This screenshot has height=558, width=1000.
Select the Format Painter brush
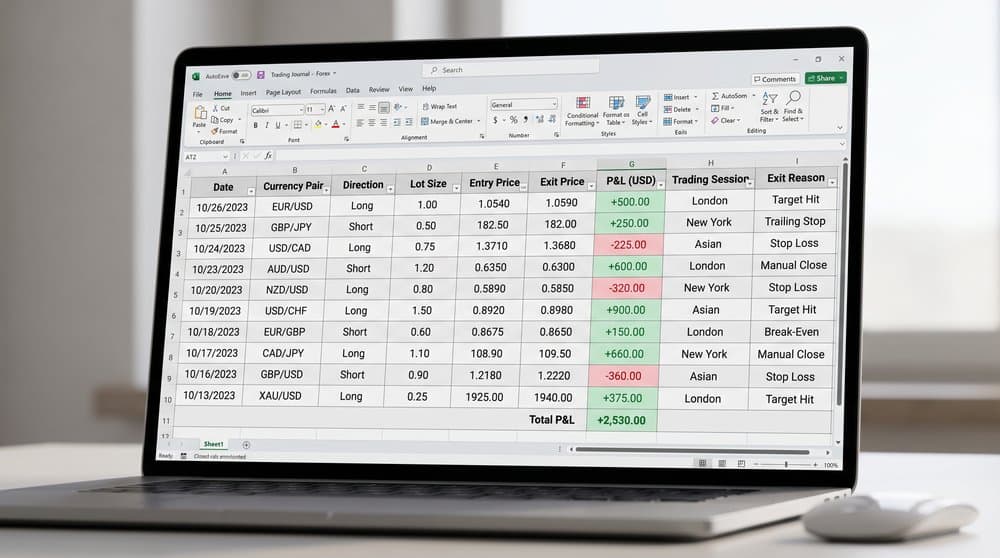[x=215, y=131]
